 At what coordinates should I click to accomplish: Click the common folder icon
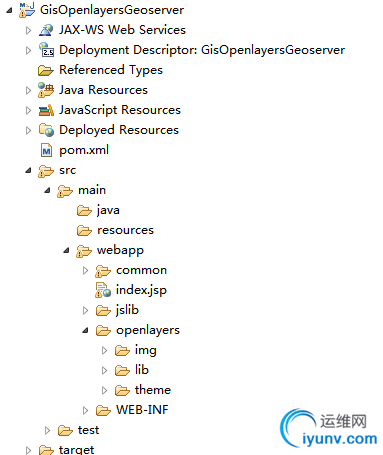click(x=103, y=271)
